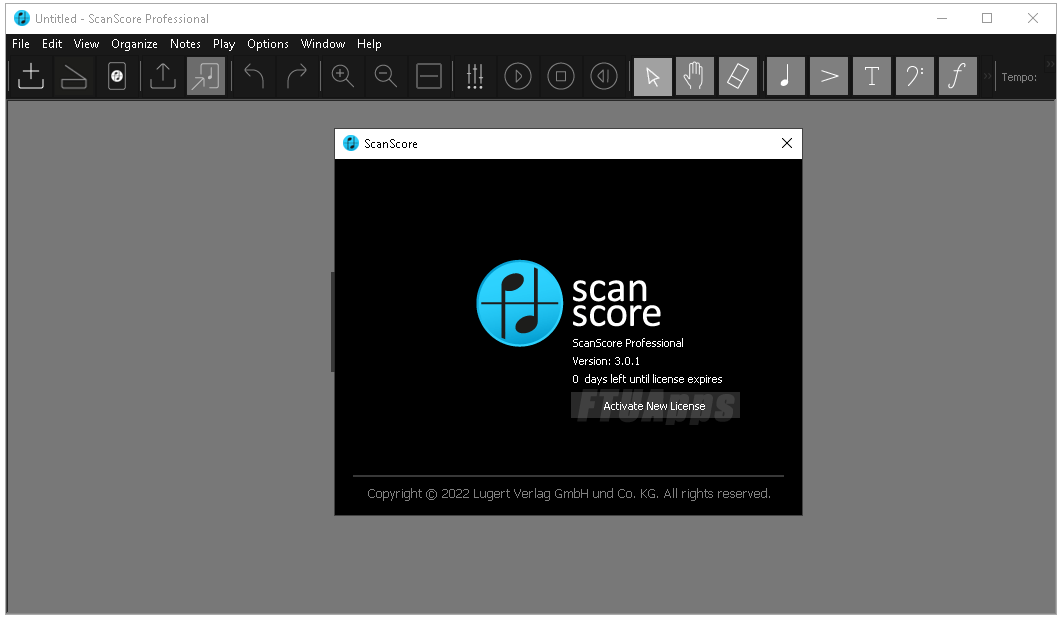
Task: Select the bass clef tool
Action: click(915, 76)
